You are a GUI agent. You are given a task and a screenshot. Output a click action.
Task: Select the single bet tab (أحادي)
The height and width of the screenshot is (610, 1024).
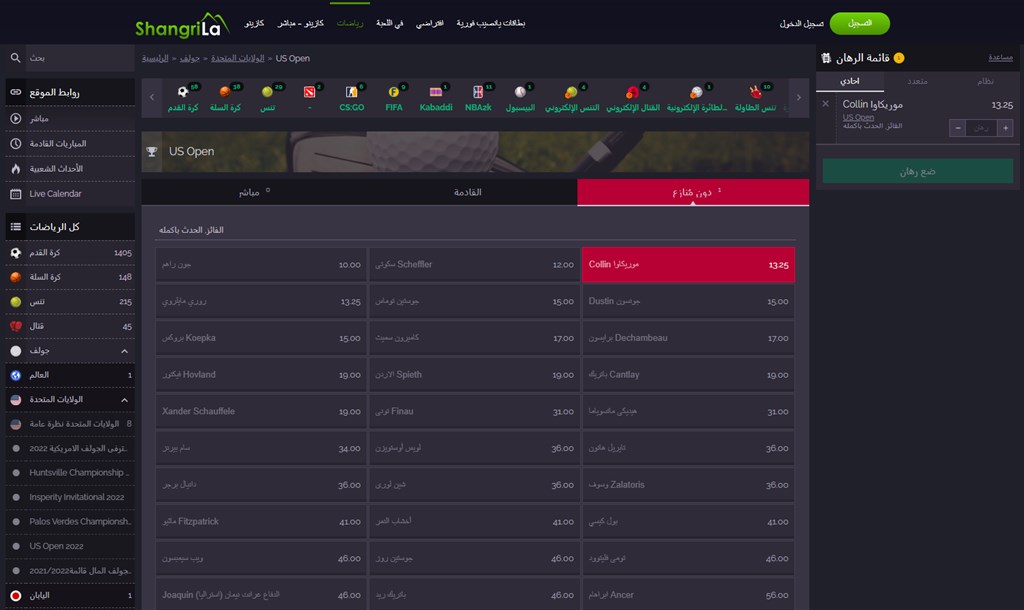tap(850, 81)
